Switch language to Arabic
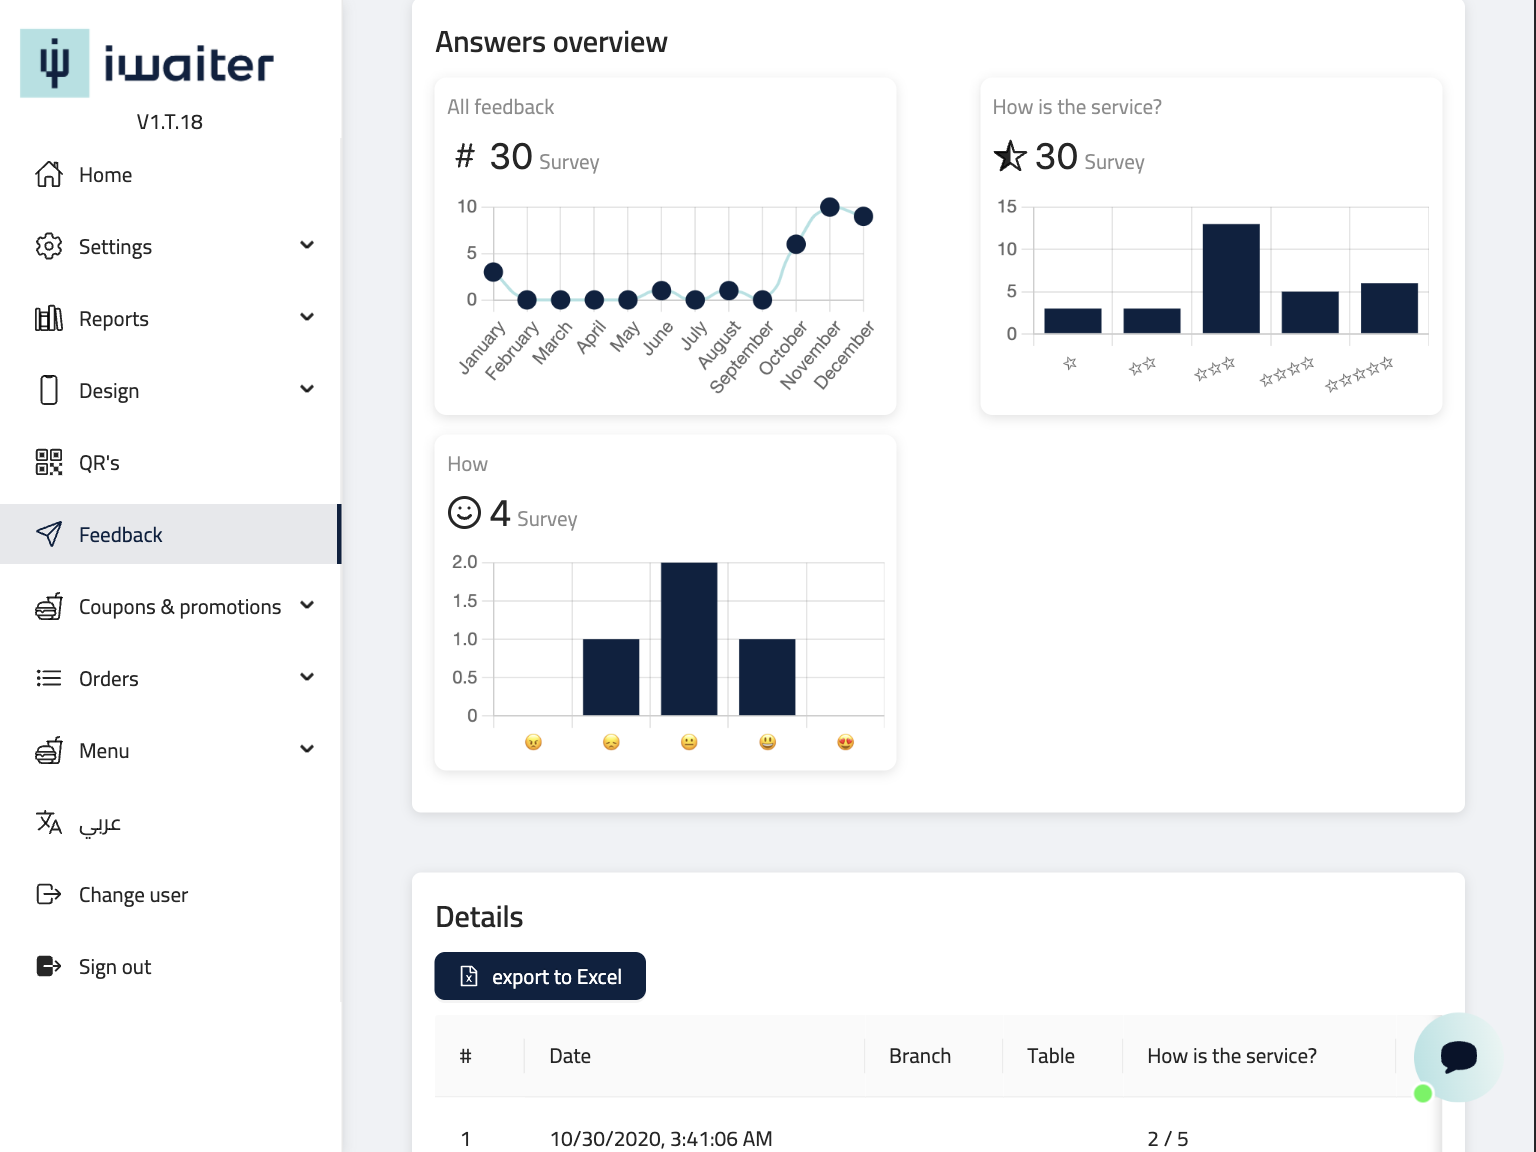The height and width of the screenshot is (1152, 1536). point(100,824)
